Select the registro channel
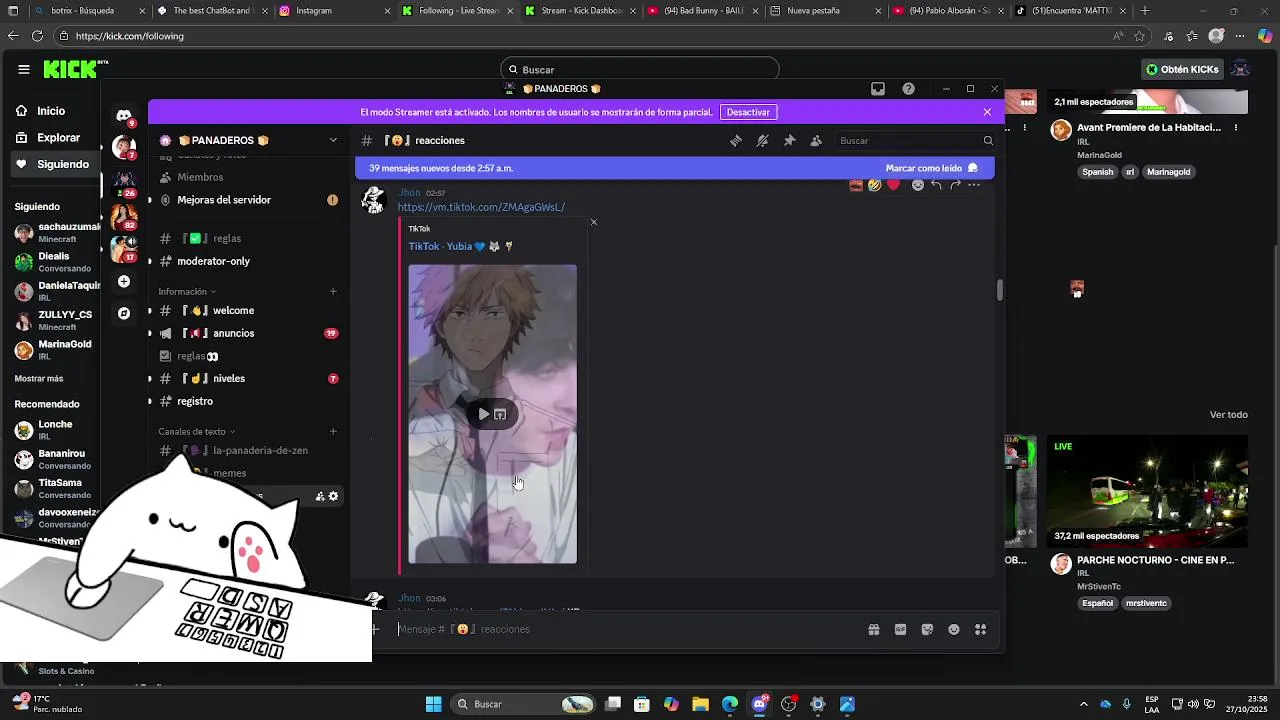This screenshot has width=1280, height=720. coord(195,401)
